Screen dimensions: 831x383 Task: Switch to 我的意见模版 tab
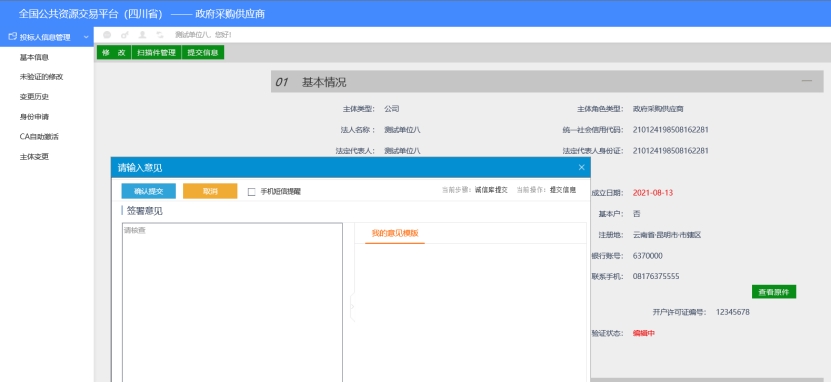pyautogui.click(x=395, y=233)
